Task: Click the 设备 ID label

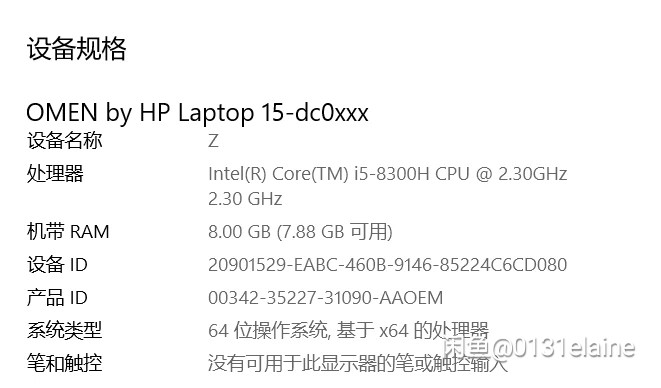Action: pos(57,264)
